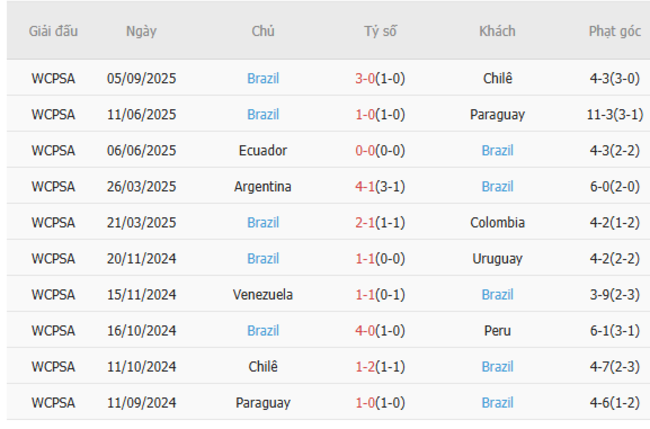
Task: Click the Paraguay home team on 11/09/2024
Action: 263,402
